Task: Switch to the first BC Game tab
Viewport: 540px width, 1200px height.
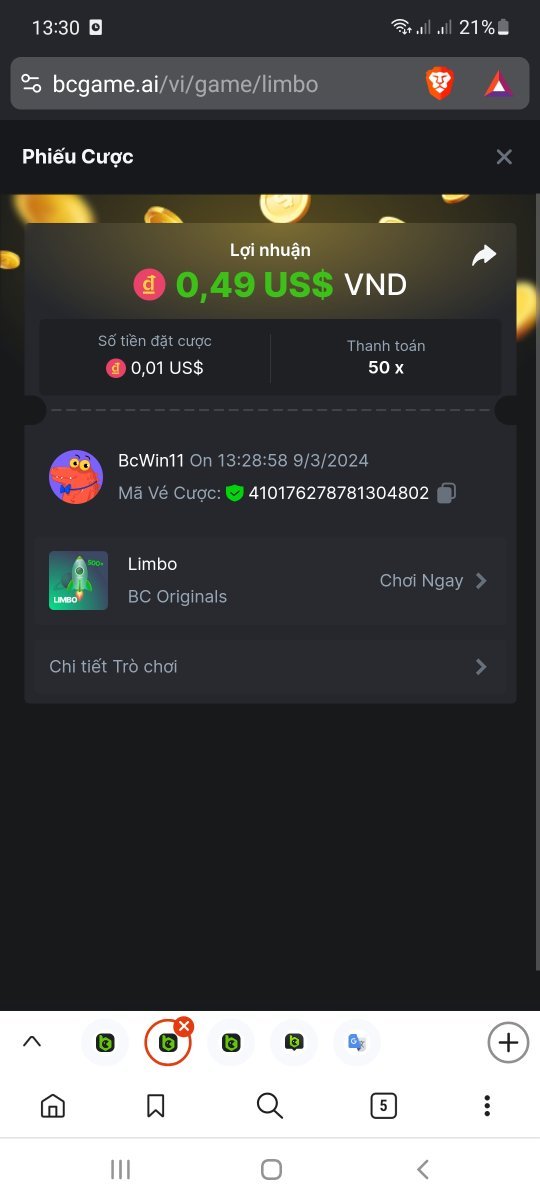Action: tap(105, 1043)
